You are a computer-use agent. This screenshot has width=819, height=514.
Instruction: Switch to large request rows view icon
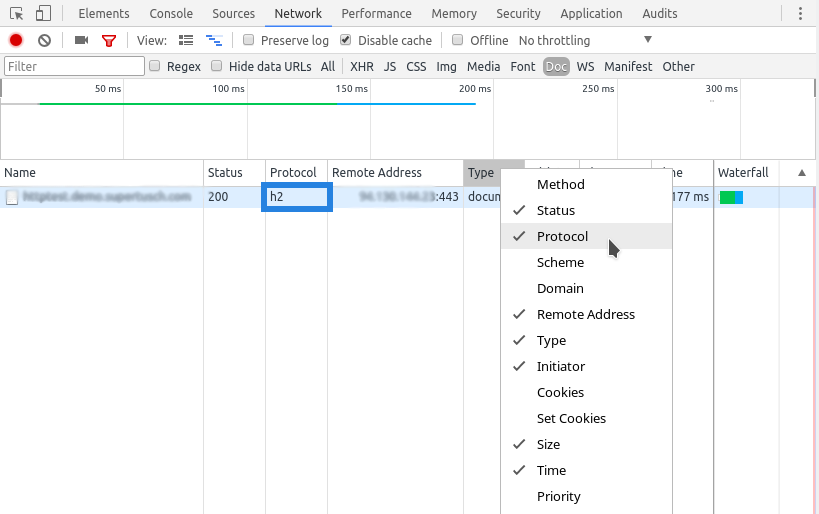point(186,40)
